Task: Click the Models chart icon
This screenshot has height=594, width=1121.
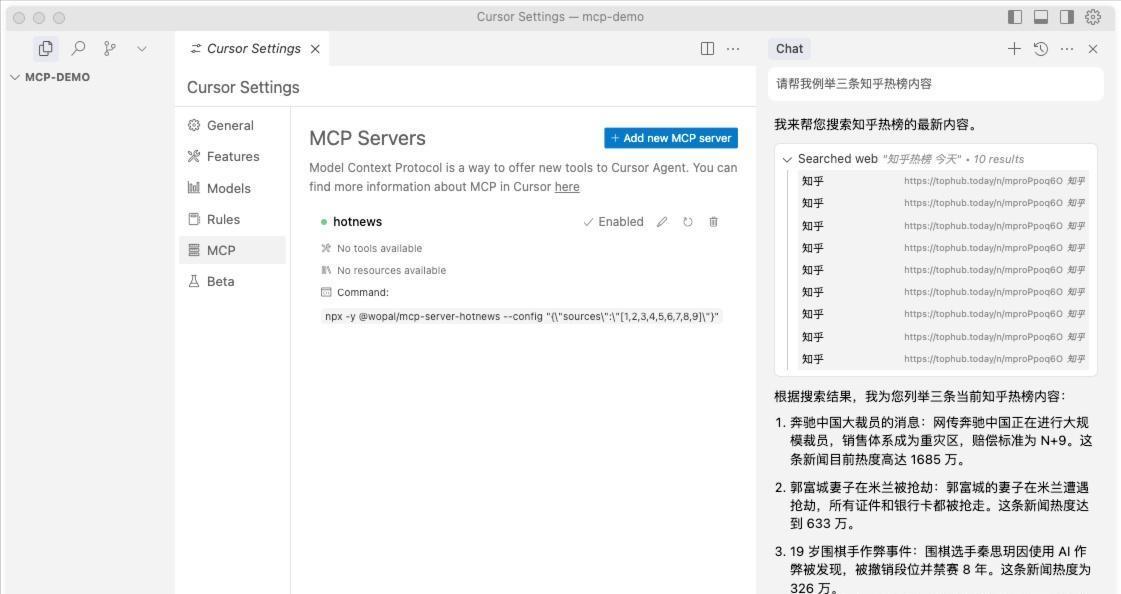Action: tap(194, 187)
